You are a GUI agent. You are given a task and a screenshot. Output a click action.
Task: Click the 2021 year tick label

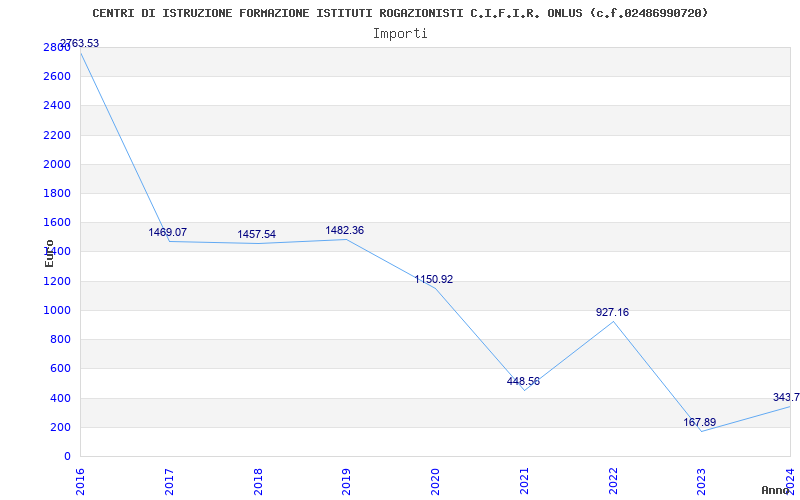(524, 482)
